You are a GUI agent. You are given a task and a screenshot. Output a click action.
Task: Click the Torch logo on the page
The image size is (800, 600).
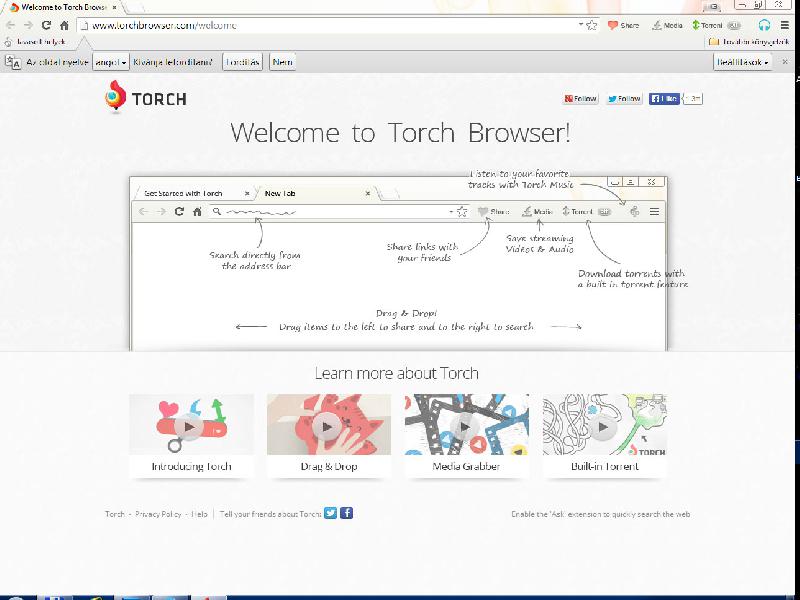click(x=145, y=96)
